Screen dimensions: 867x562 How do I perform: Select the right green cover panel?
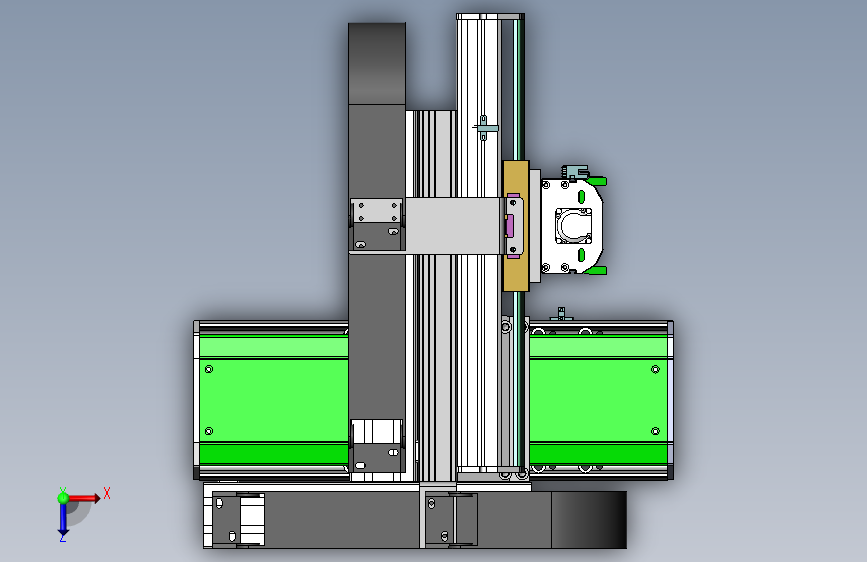pyautogui.click(x=598, y=399)
